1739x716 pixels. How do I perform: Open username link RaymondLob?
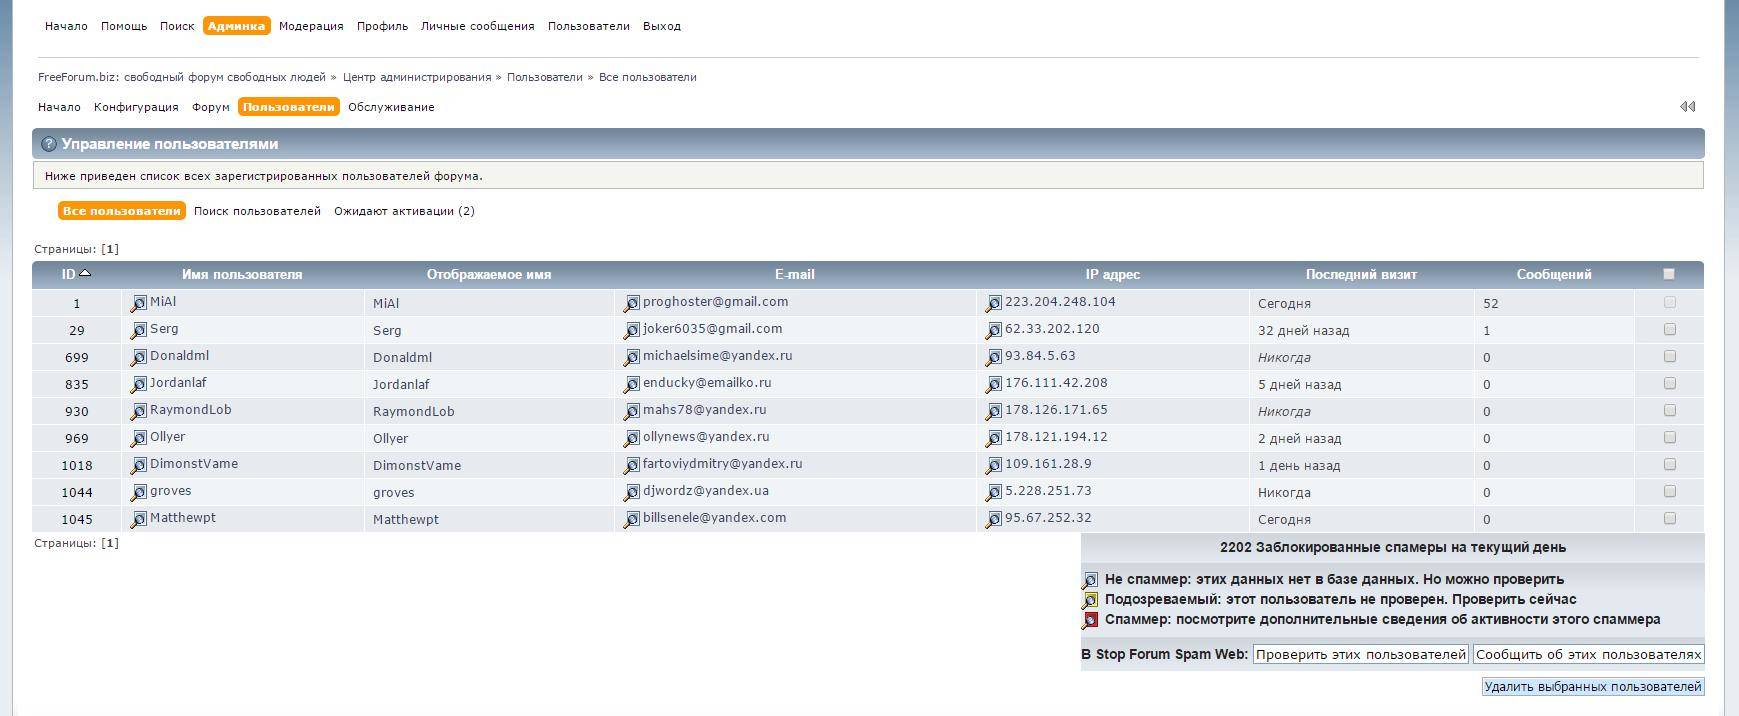point(191,410)
